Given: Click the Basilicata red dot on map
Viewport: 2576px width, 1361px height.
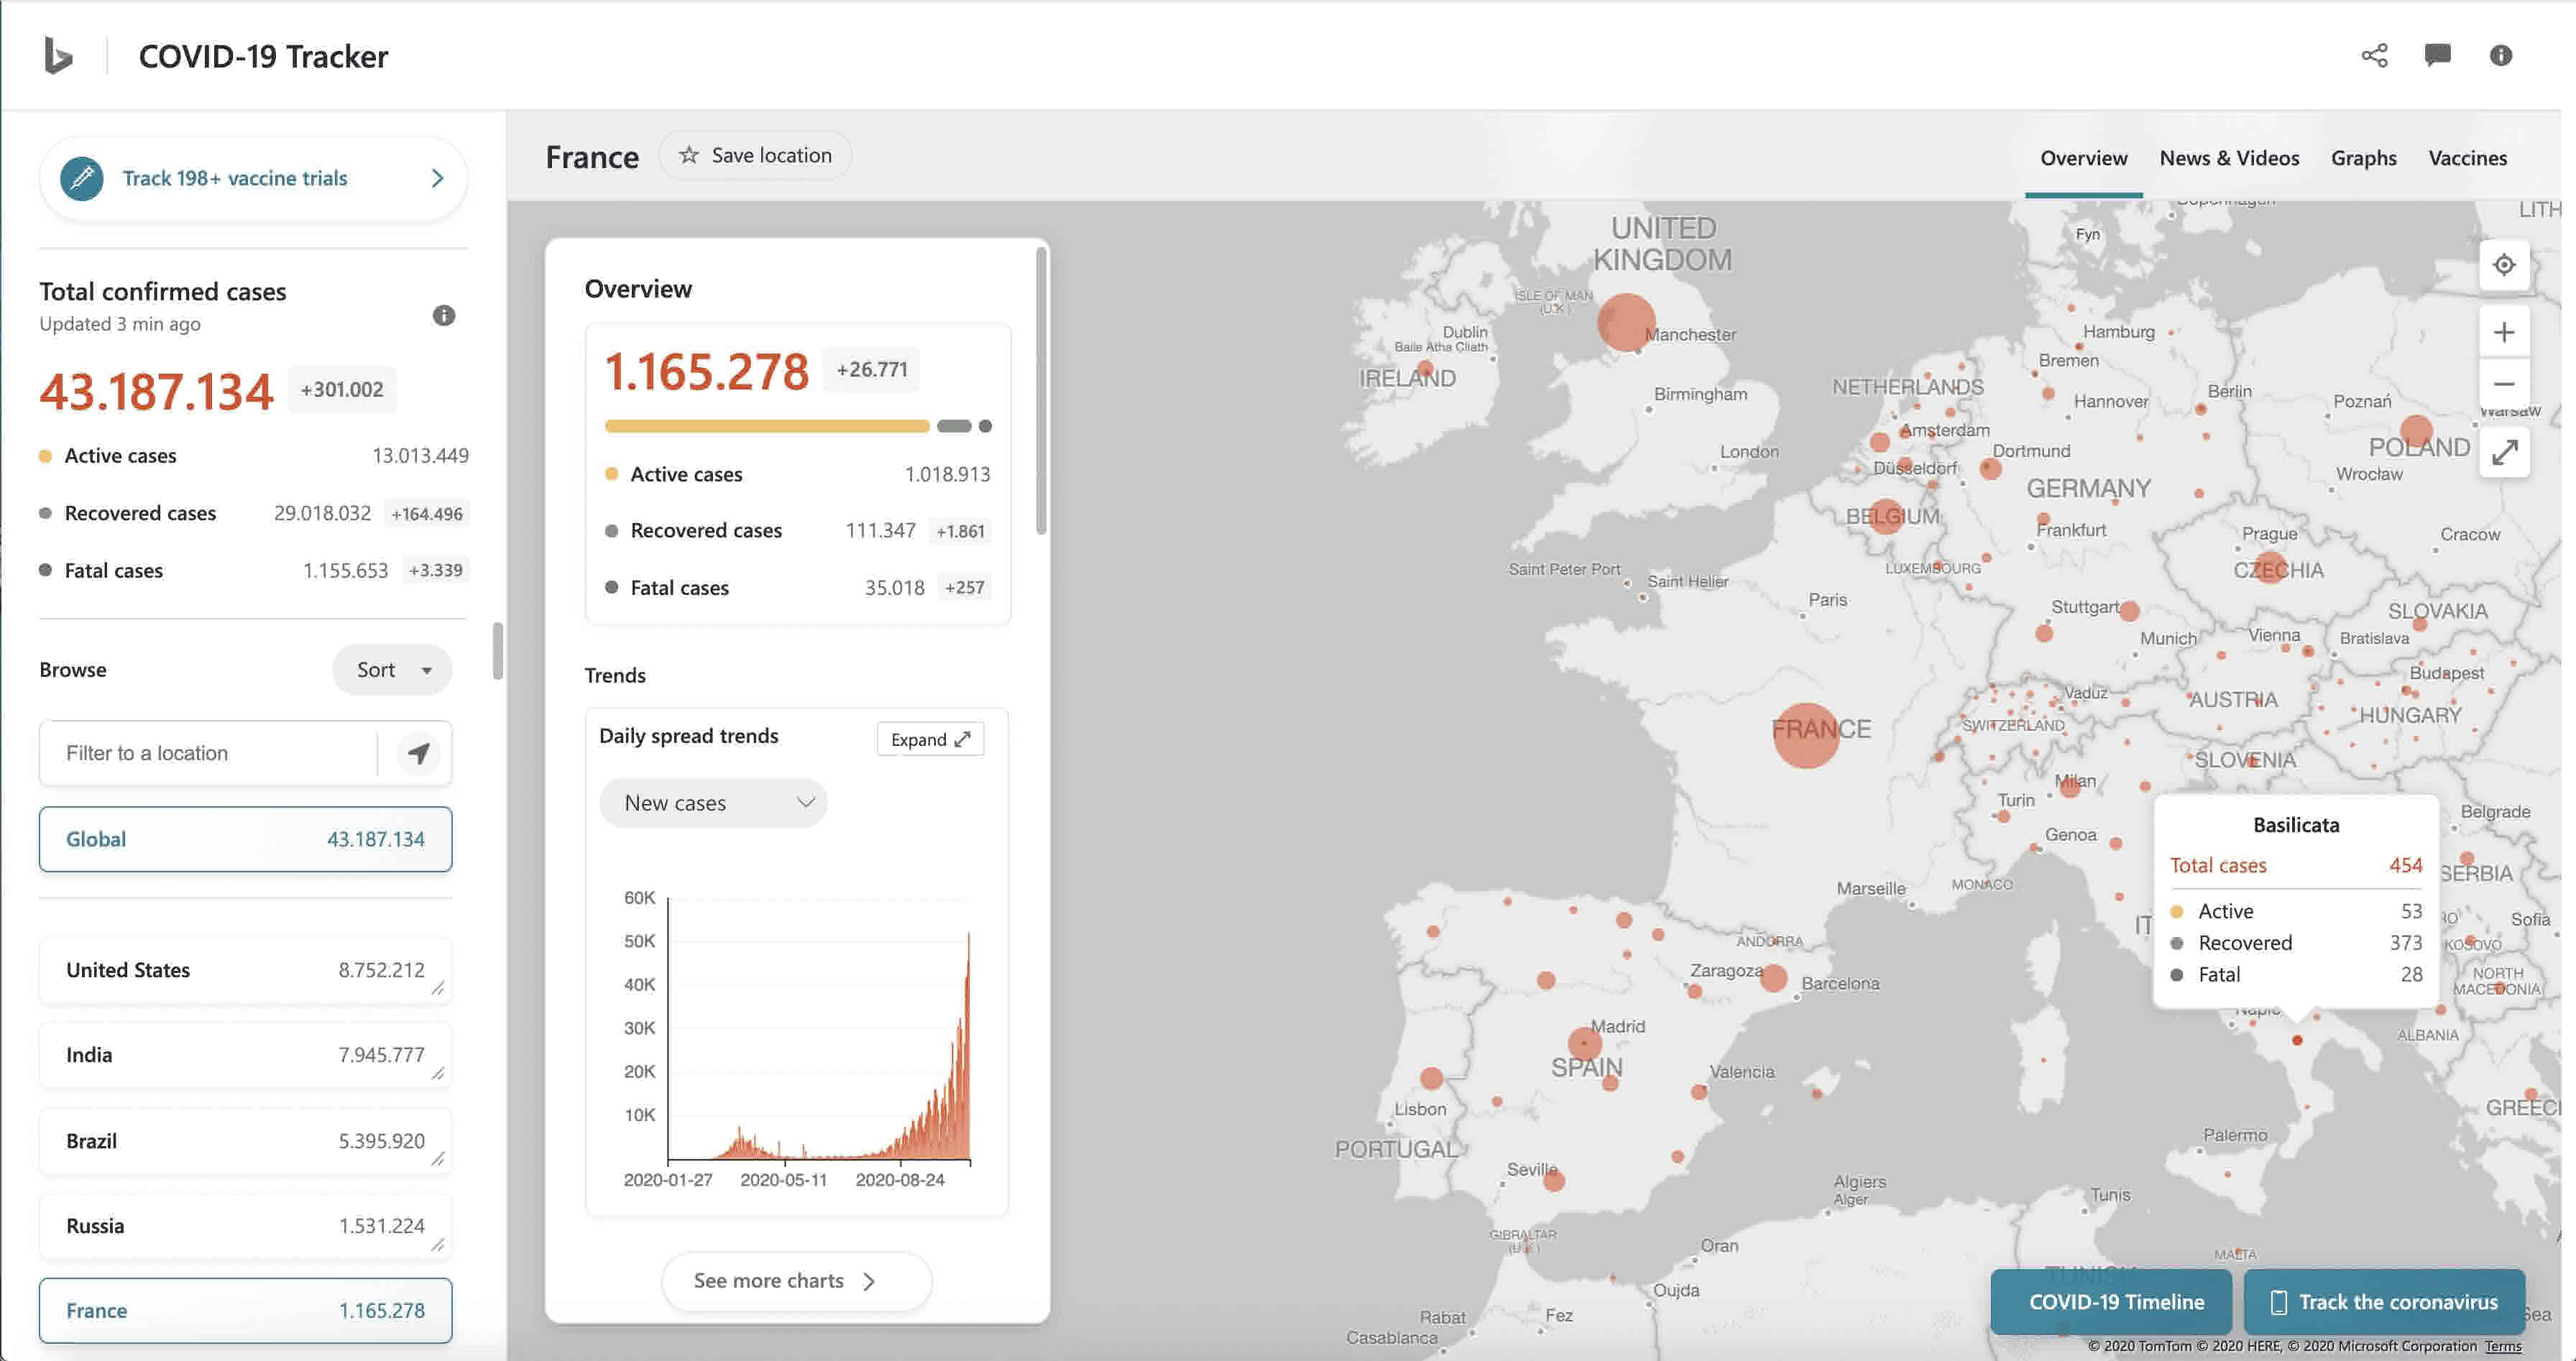Looking at the screenshot, I should (2297, 1041).
